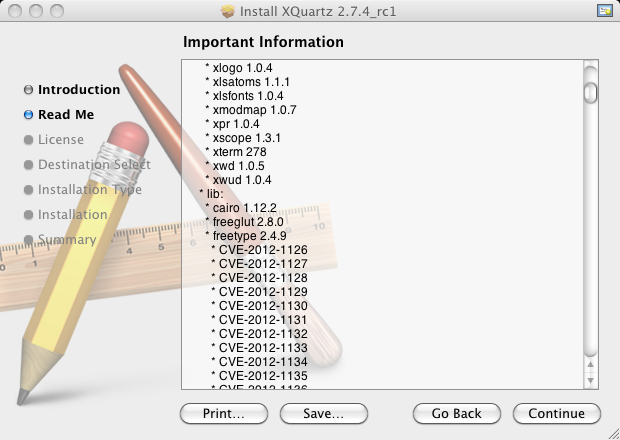Select the Installation step in sidebar
This screenshot has height=440, width=620.
[x=73, y=215]
